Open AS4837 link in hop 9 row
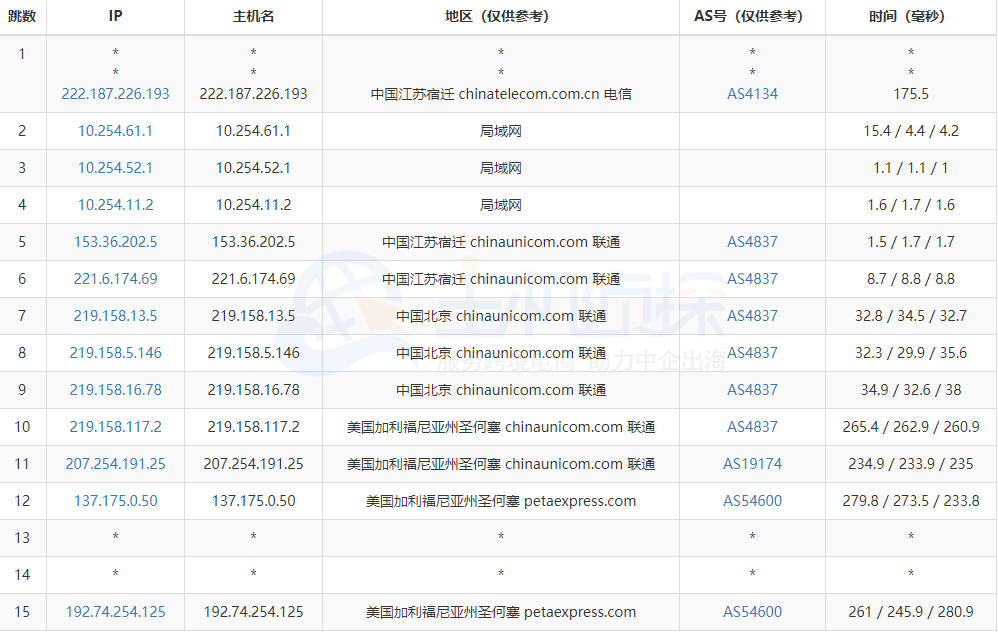 point(752,390)
